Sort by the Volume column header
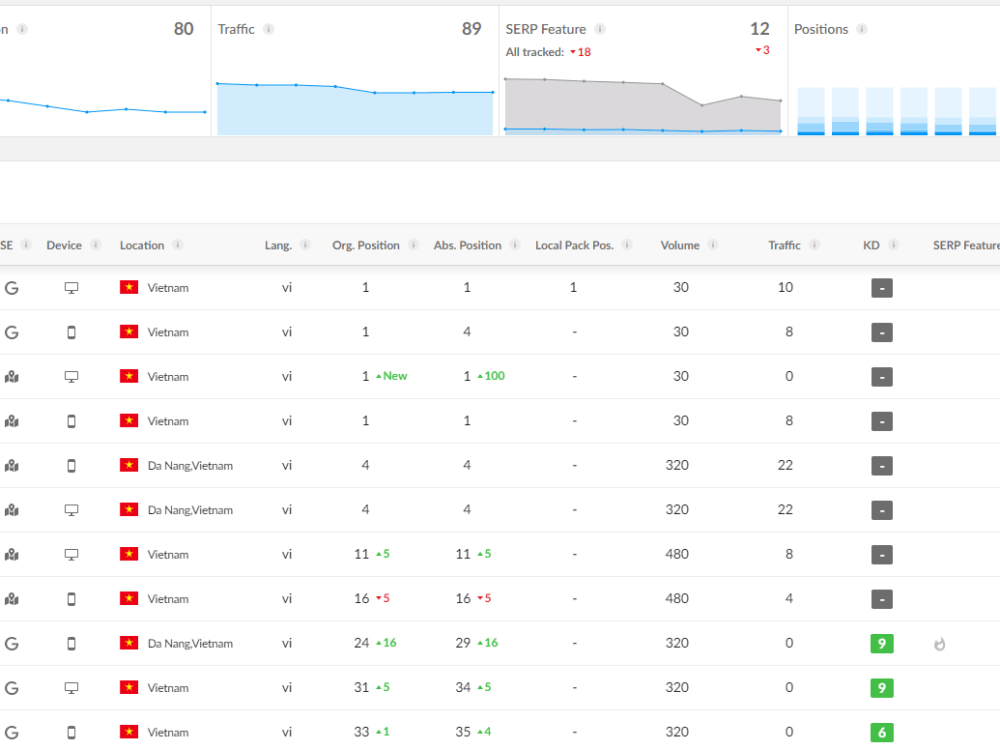This screenshot has width=1000, height=750. 680,246
